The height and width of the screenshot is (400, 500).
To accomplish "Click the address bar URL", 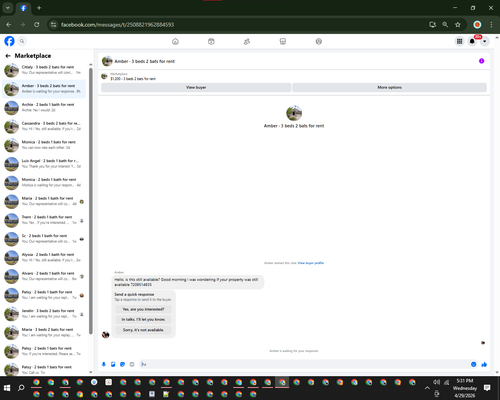I will point(117,25).
